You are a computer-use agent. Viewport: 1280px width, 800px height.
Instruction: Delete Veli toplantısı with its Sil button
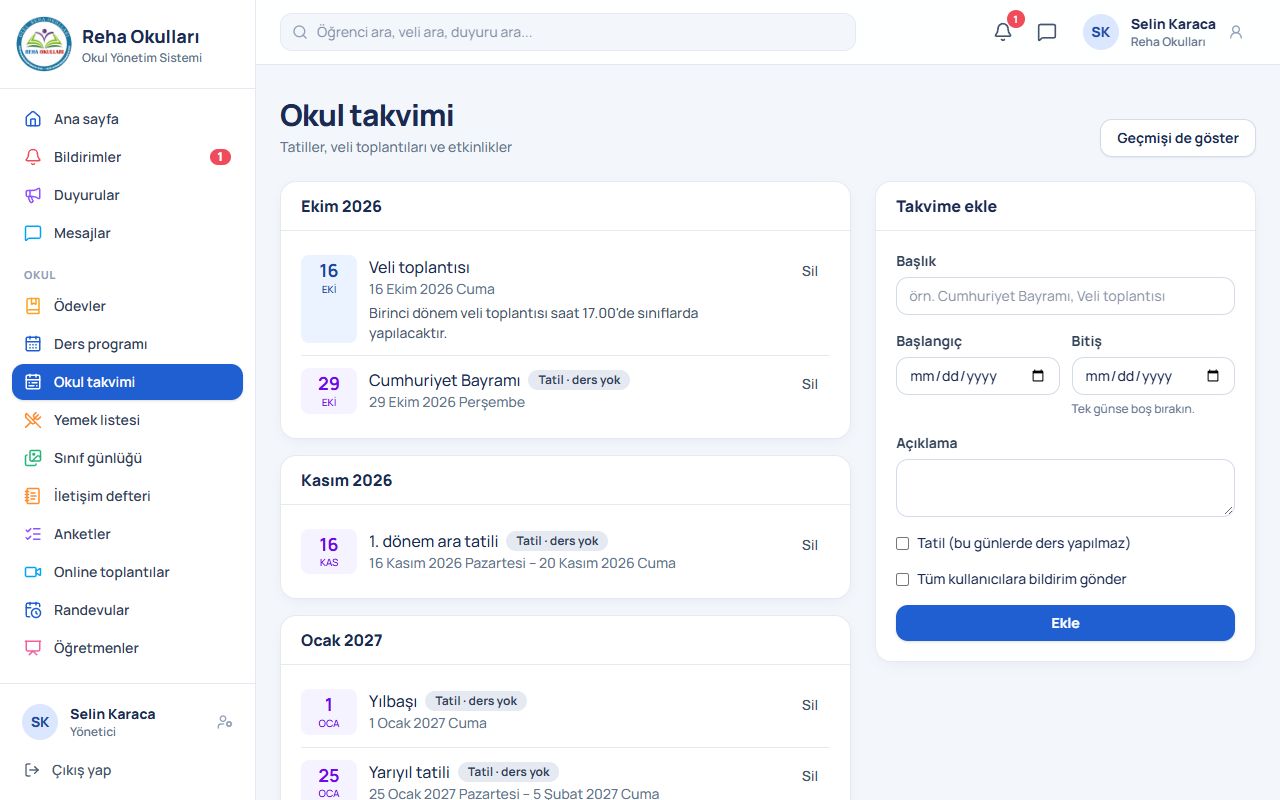tap(810, 271)
